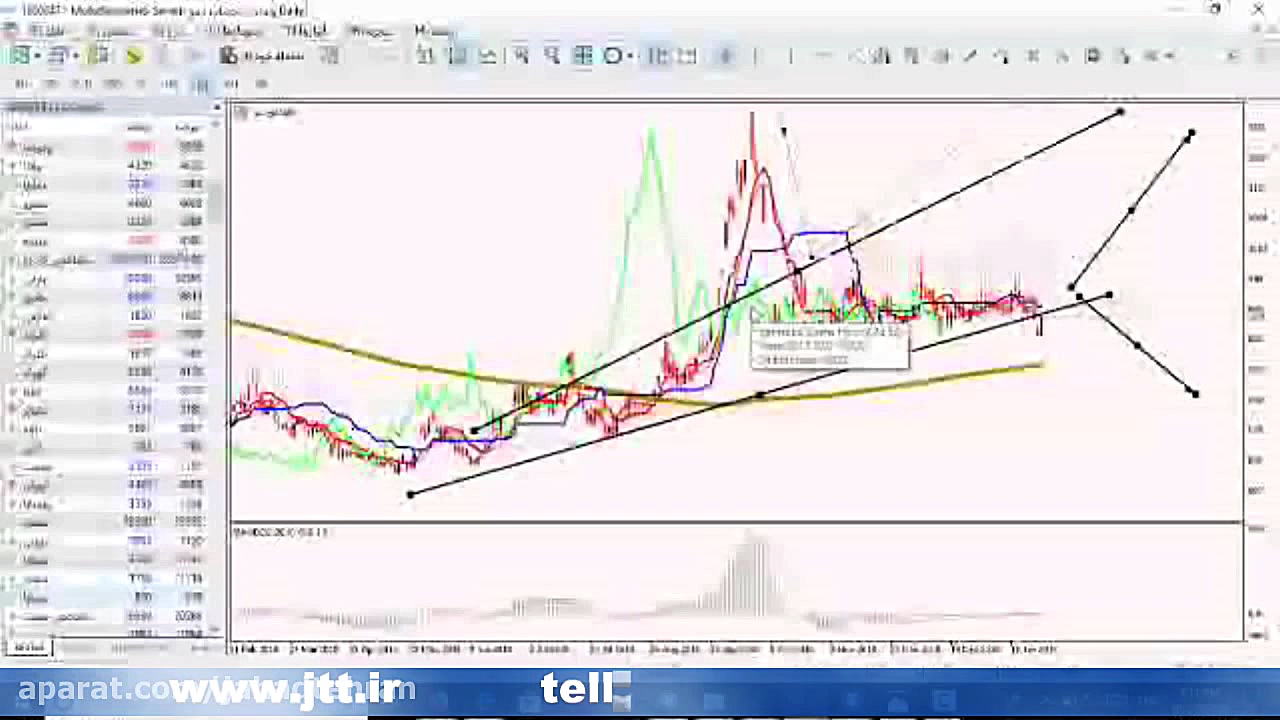Switch chart to H4 timeframe
Image resolution: width=1280 pixels, height=720 pixels.
click(x=170, y=84)
